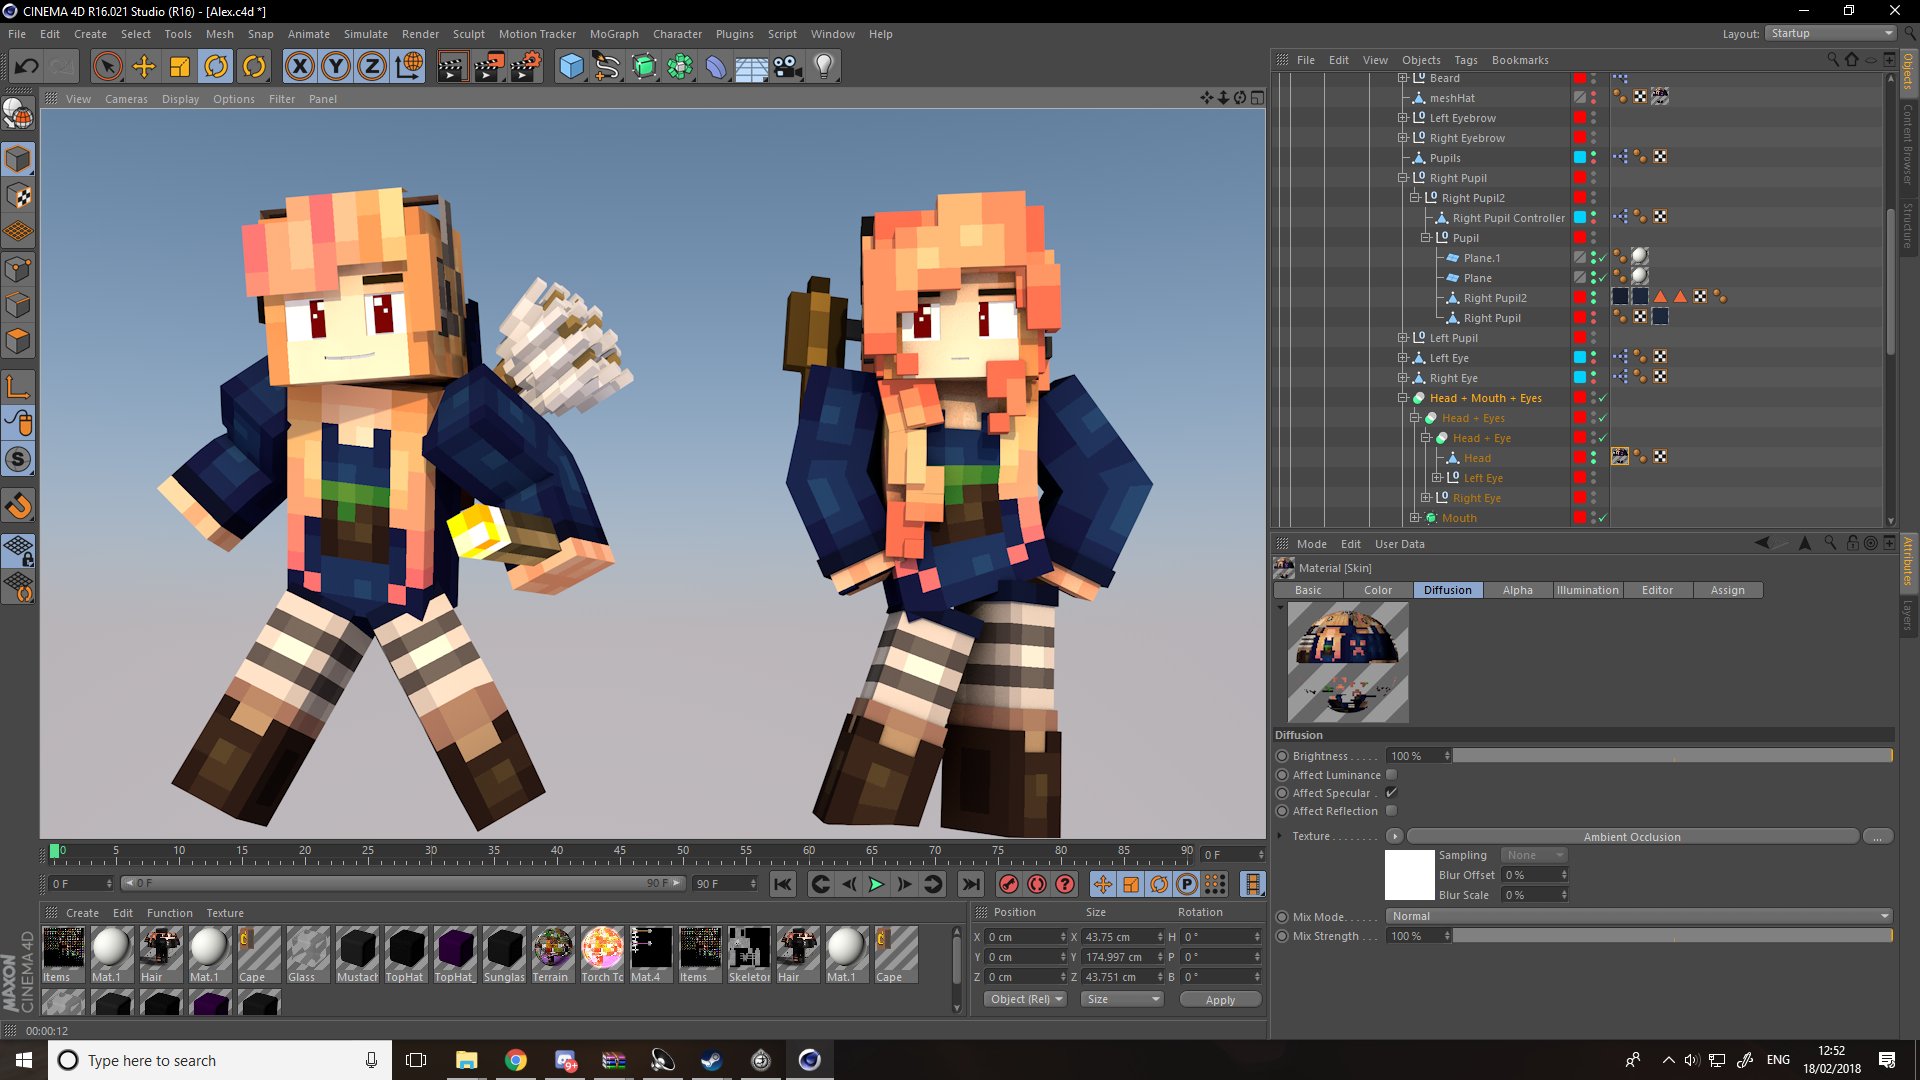Screen dimensions: 1920x1080
Task: Toggle X-axis lock button
Action: 299,67
